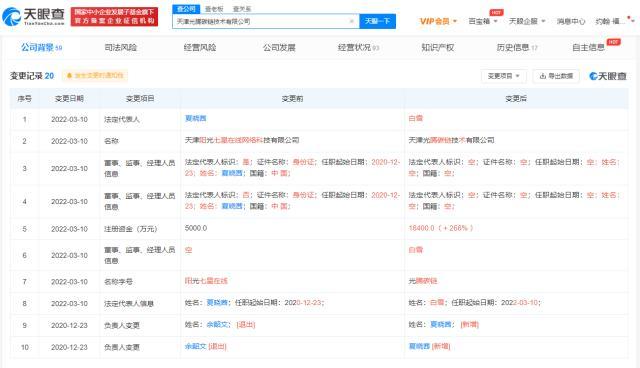Open the user account menu at top right
This screenshot has width=640, height=368.
click(x=614, y=21)
